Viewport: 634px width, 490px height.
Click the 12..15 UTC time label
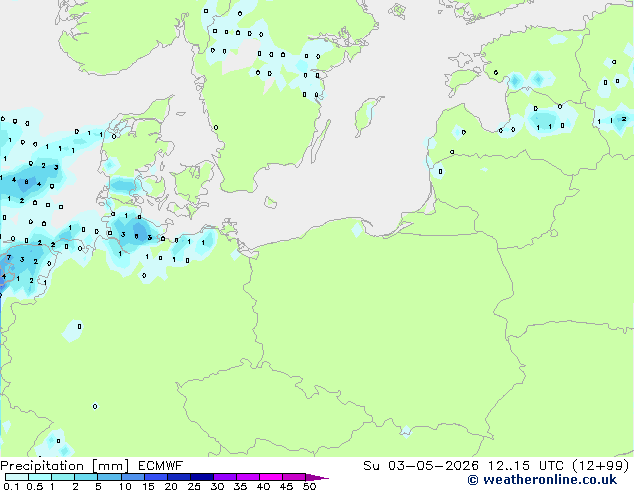tap(525, 466)
